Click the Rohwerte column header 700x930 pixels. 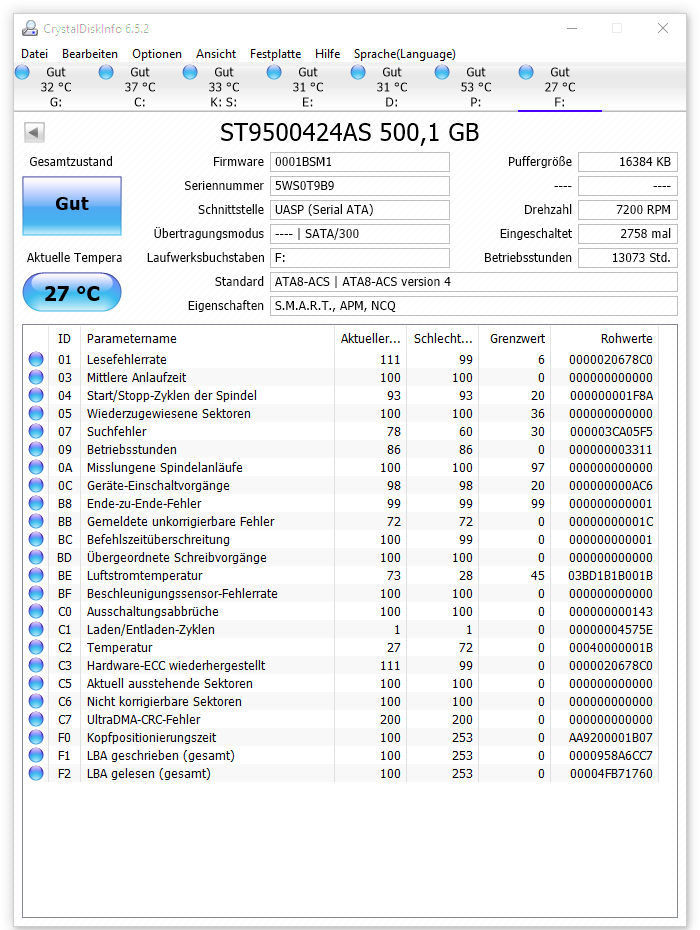coord(604,339)
